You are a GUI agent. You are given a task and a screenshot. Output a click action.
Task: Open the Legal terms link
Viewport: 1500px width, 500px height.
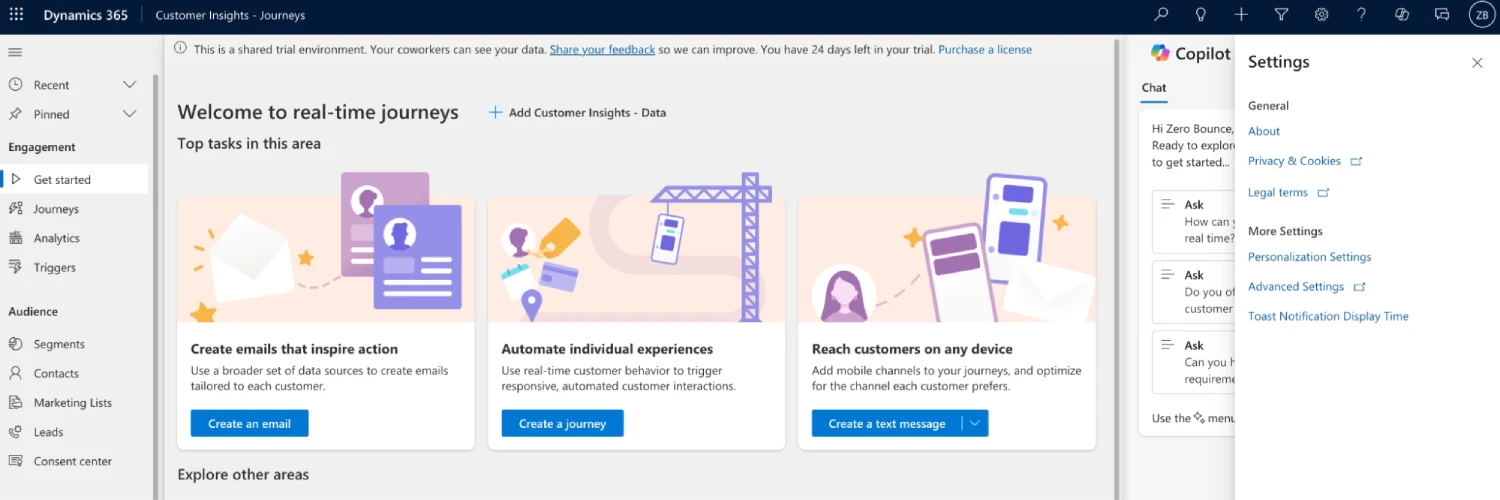(1278, 193)
